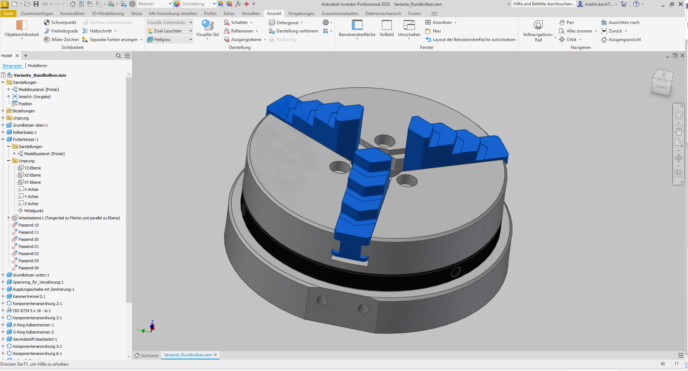Switch to Zusammenfügen ribbon tab

click(x=37, y=14)
